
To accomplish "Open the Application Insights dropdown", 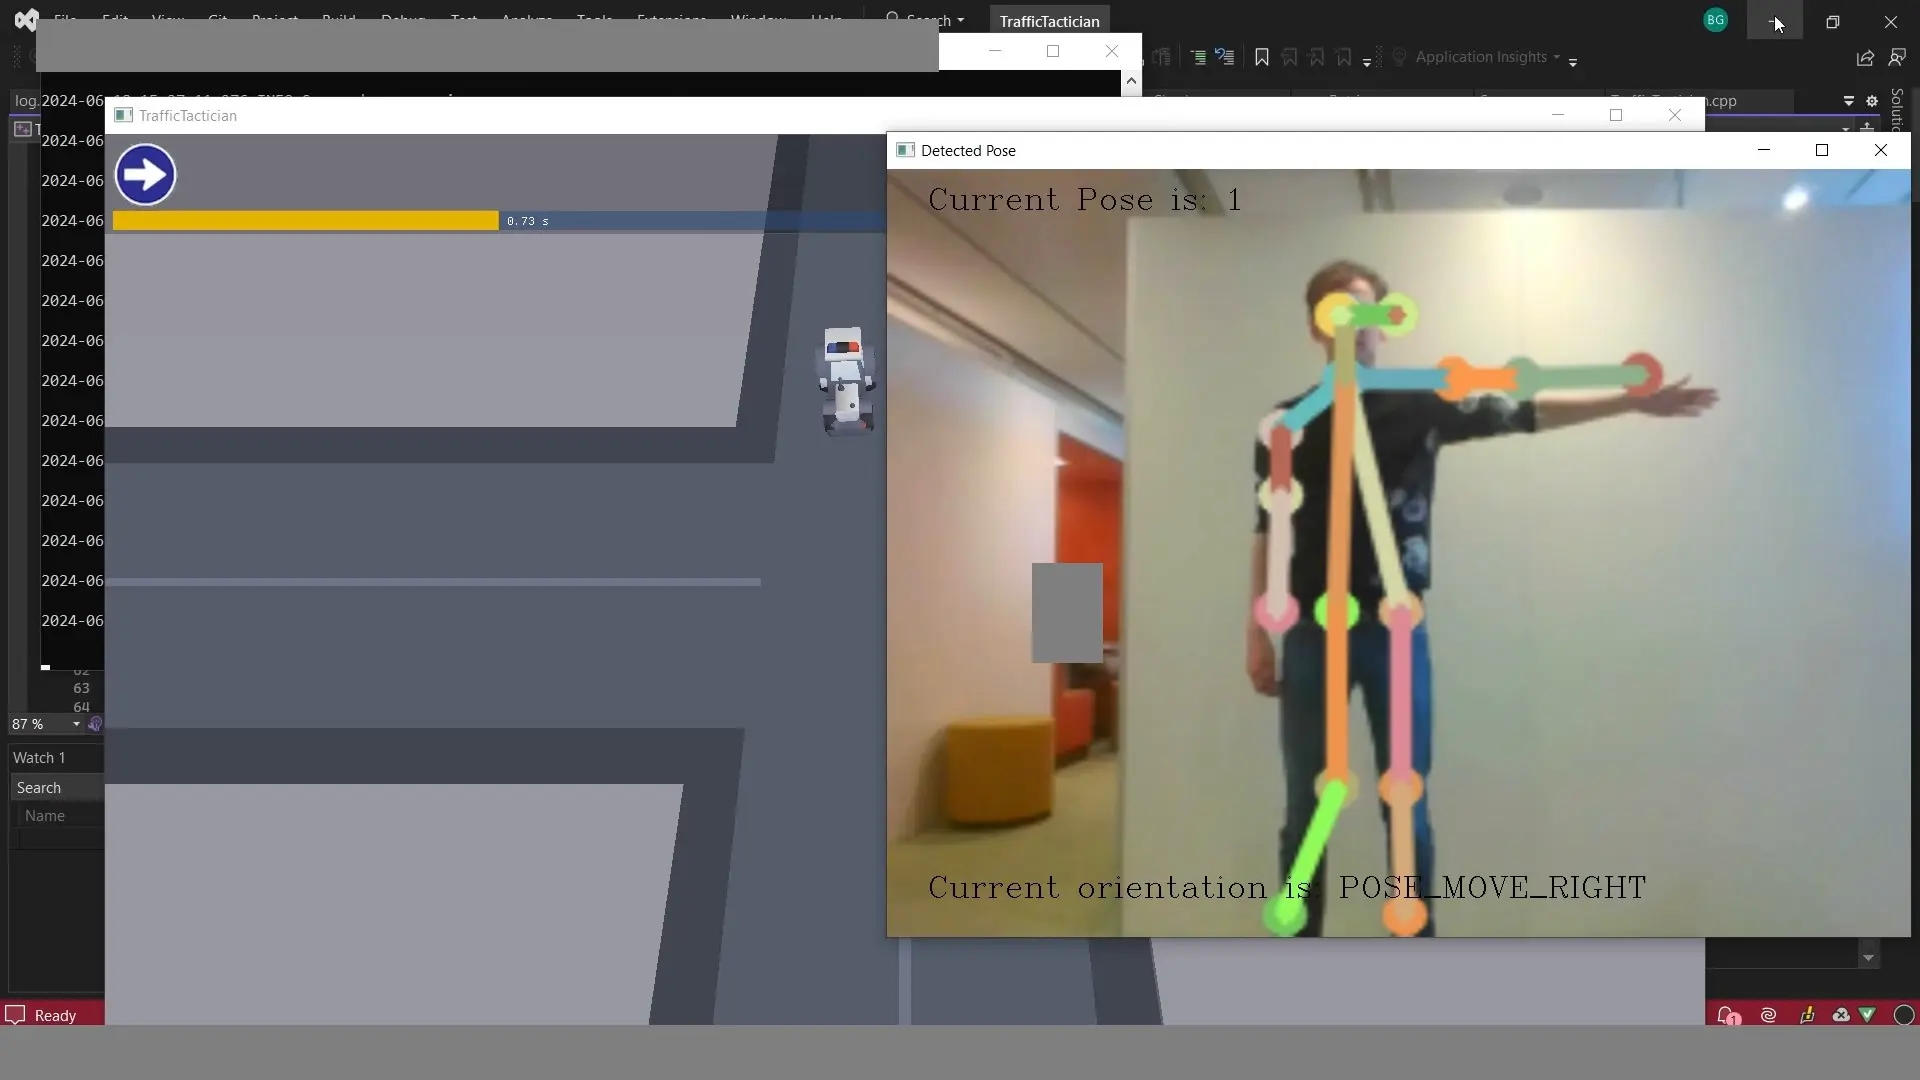I will (x=1488, y=57).
